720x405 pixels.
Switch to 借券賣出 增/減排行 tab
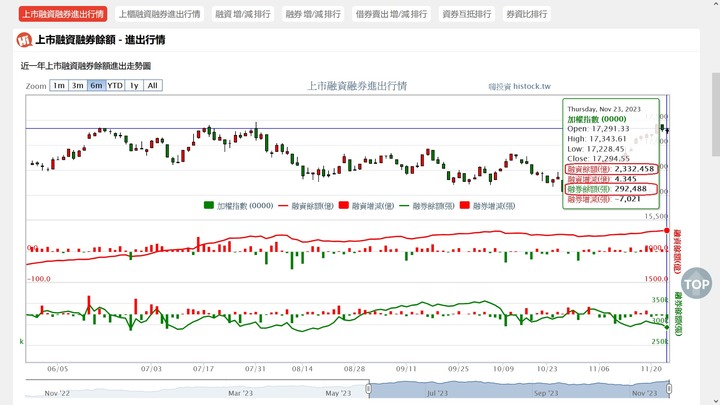tap(391, 14)
